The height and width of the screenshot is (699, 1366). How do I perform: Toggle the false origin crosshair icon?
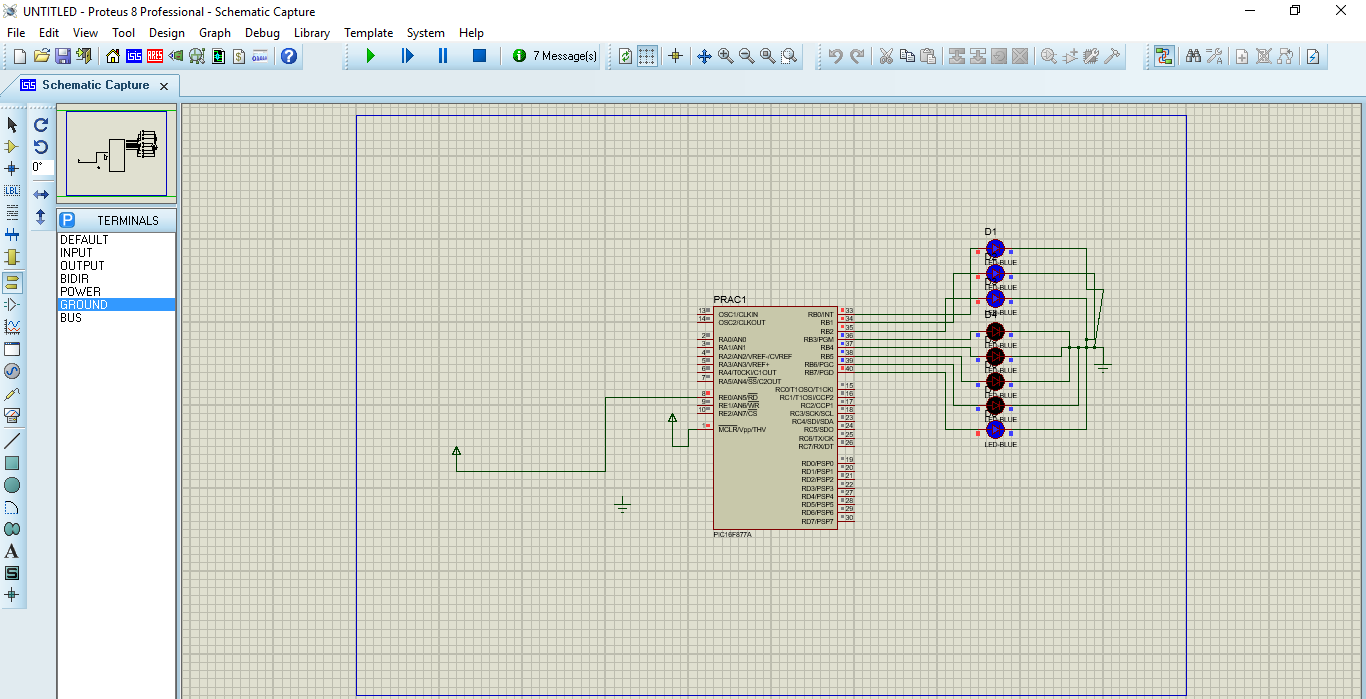point(675,56)
